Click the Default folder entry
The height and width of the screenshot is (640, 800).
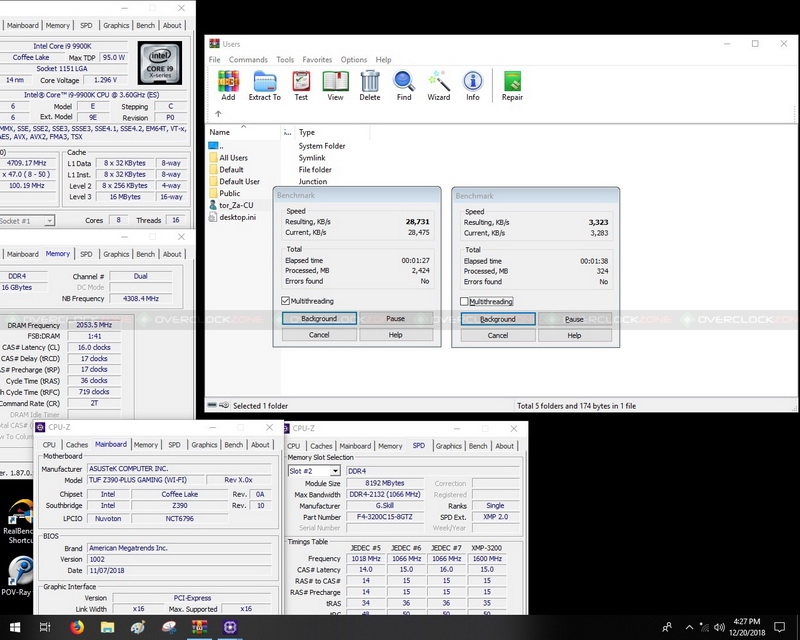tap(226, 169)
